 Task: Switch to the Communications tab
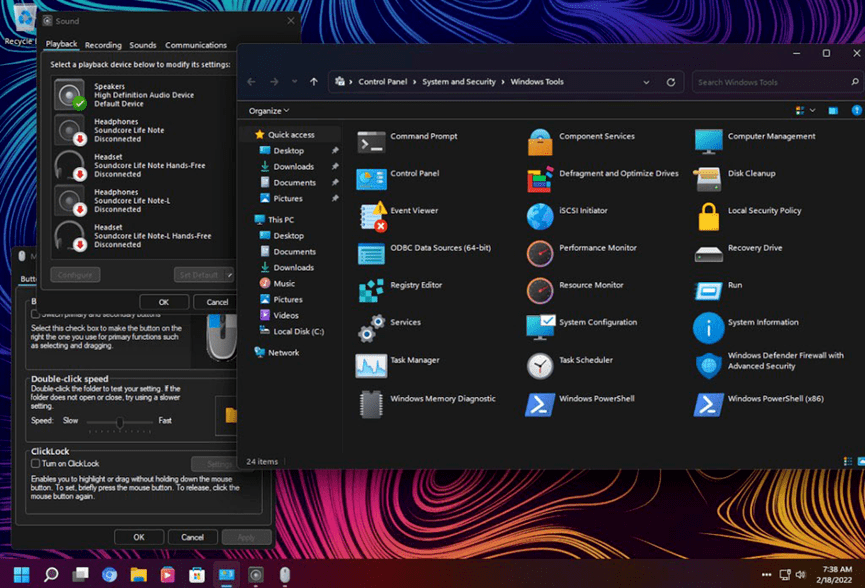(196, 45)
